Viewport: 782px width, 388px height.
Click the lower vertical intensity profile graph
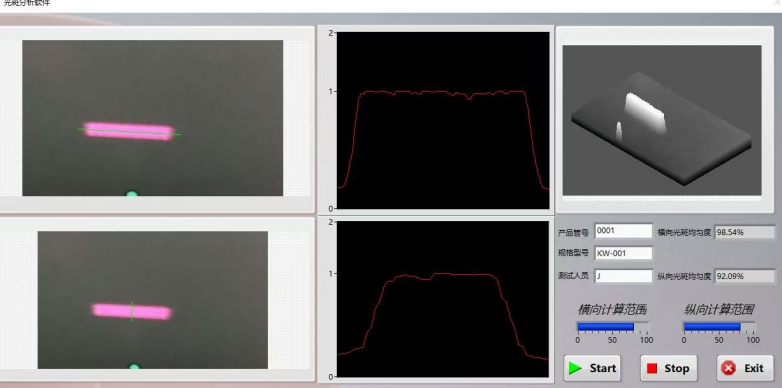coord(443,299)
